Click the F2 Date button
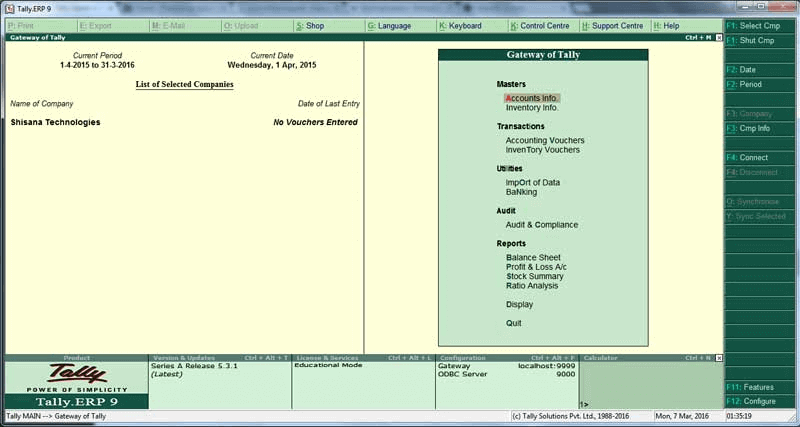Screen dimensions: 800x427 [x=759, y=70]
